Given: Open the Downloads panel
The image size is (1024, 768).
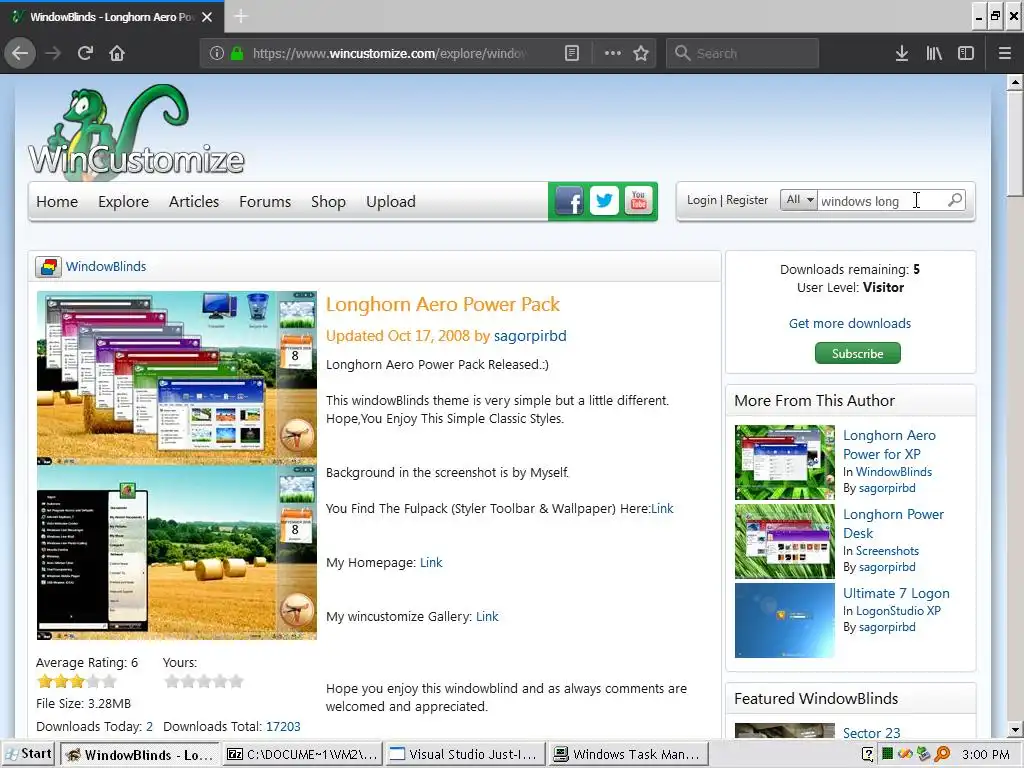Looking at the screenshot, I should (901, 53).
